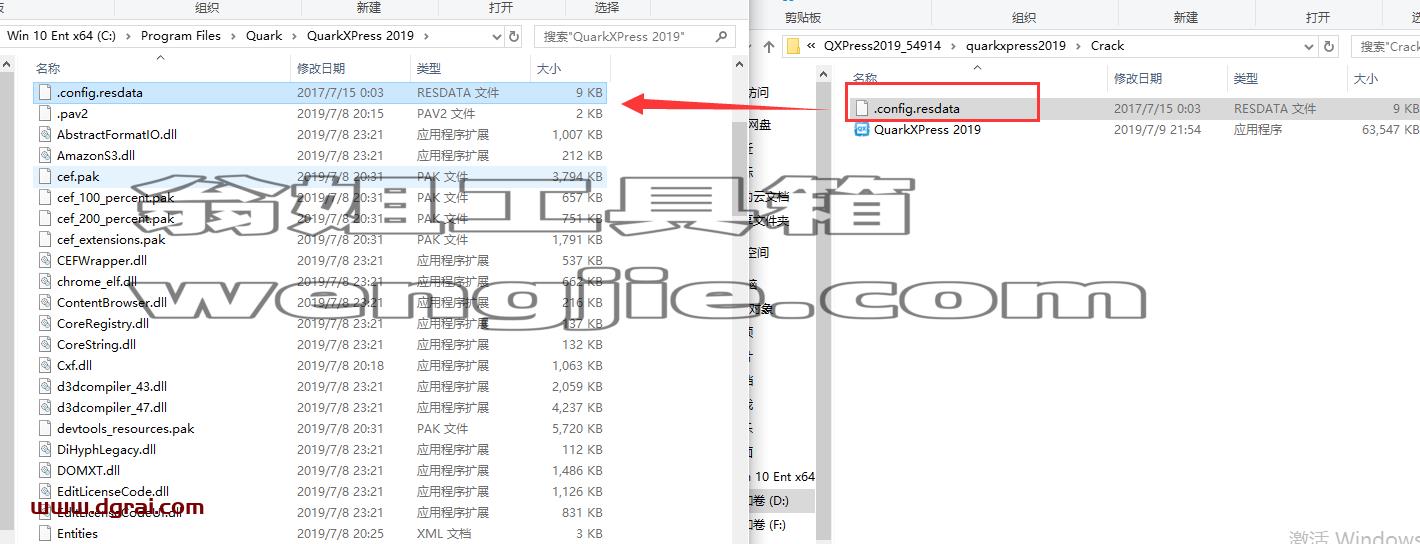Go to quarkxpress2019 folder in breadcrumb

(x=1016, y=46)
